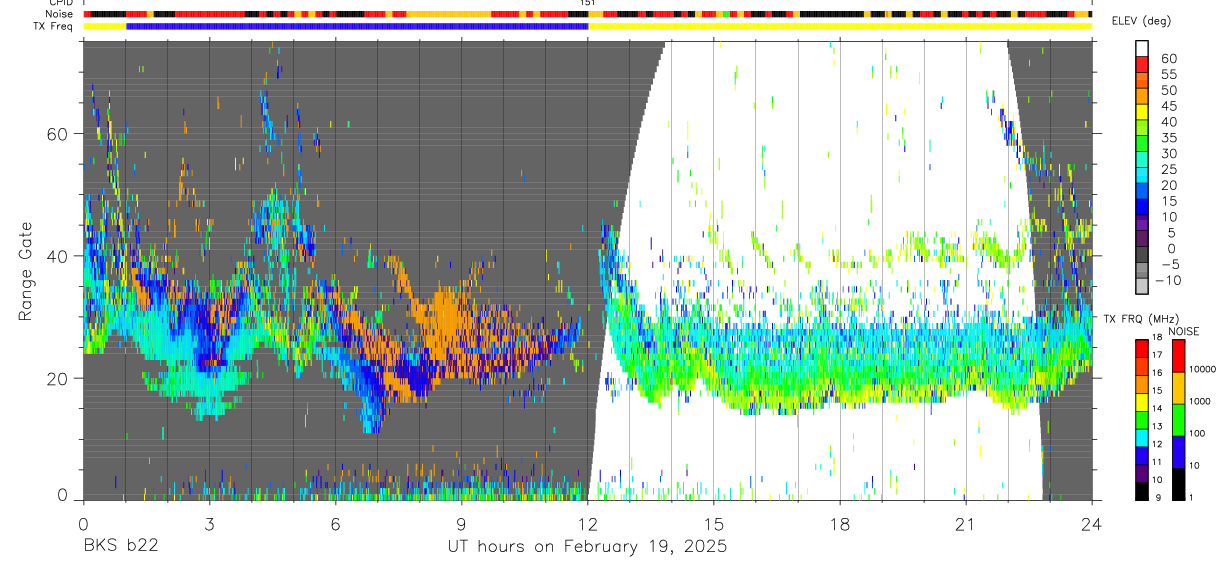Select the cyan swatch in TX FRQ legend
The image size is (1228, 567).
click(x=1142, y=437)
